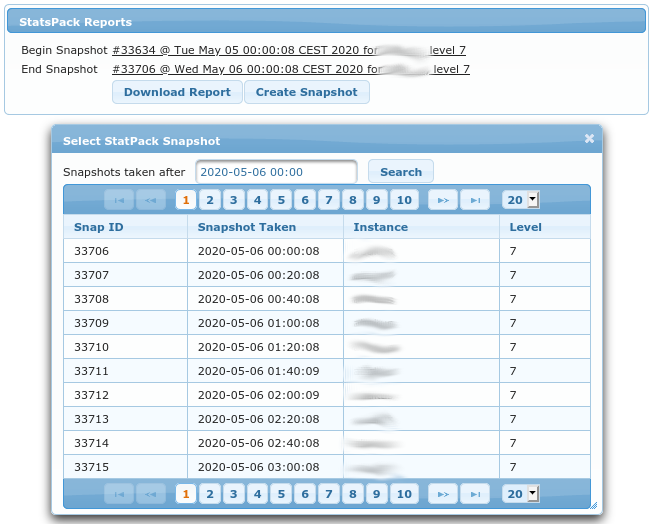Select page 5 in bottom paginator

281,494
